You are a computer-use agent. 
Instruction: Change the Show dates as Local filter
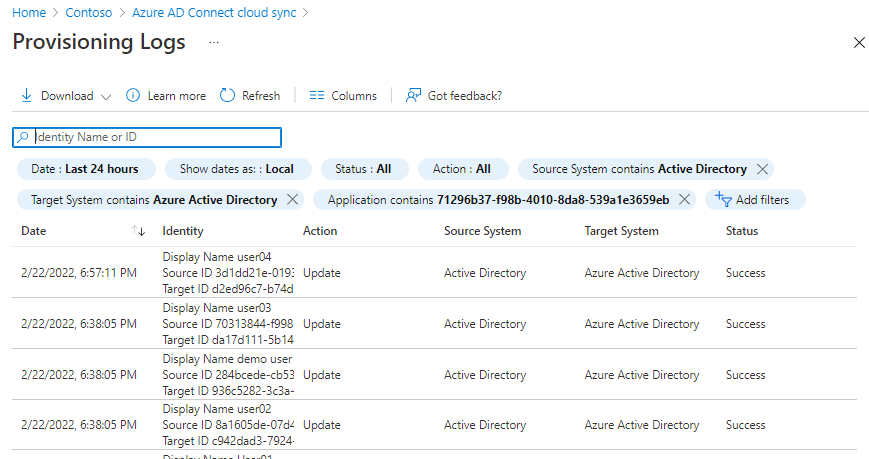pos(237,169)
